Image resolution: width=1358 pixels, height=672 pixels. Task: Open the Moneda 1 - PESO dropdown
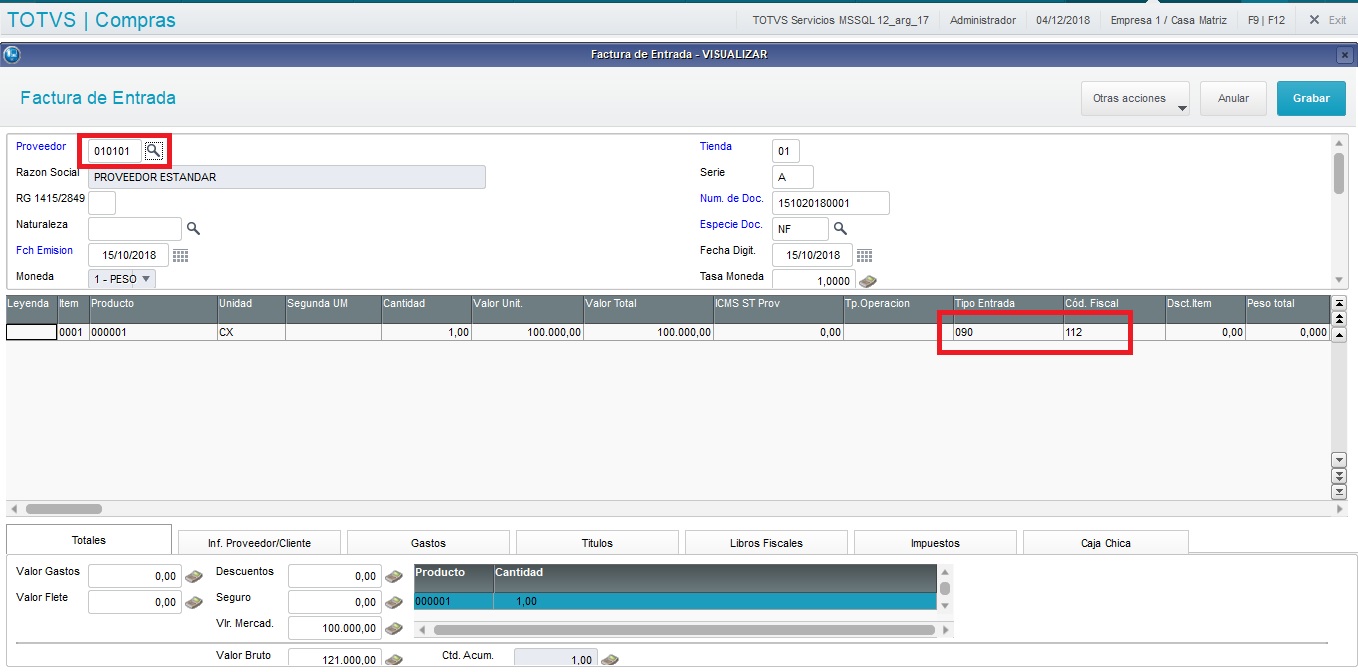(x=122, y=278)
